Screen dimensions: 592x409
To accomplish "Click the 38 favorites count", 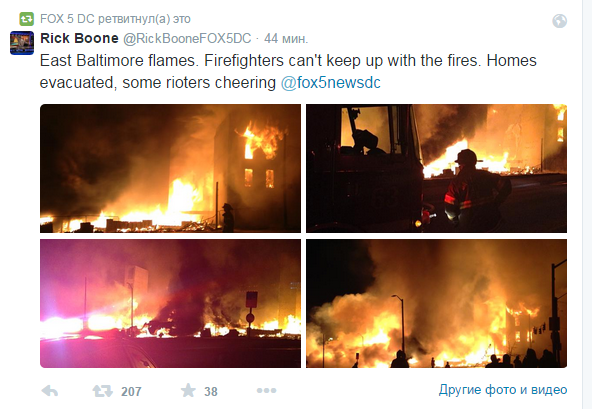I will point(211,392).
